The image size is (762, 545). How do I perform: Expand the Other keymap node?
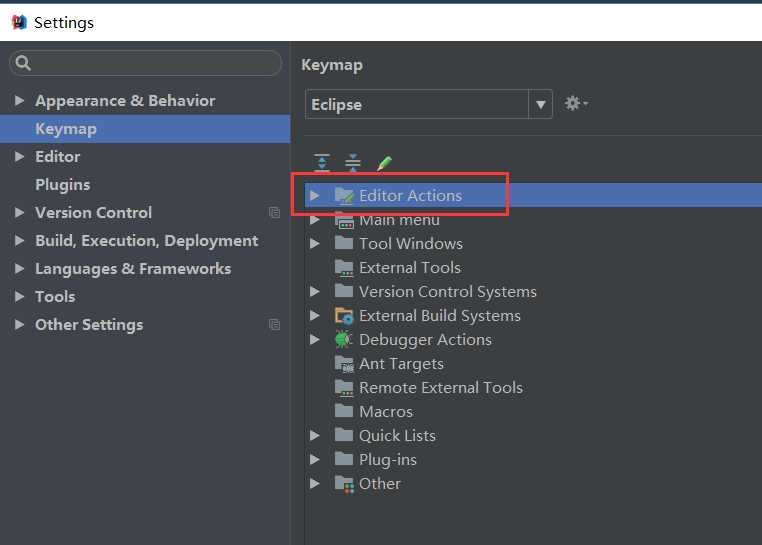314,483
